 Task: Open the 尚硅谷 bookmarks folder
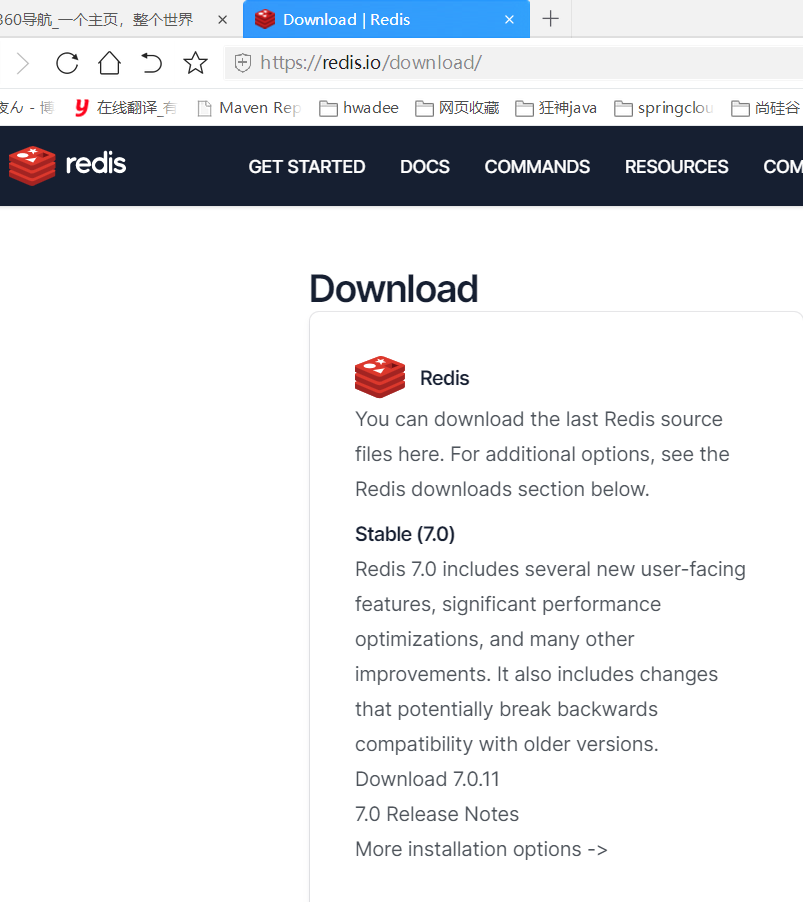point(766,108)
